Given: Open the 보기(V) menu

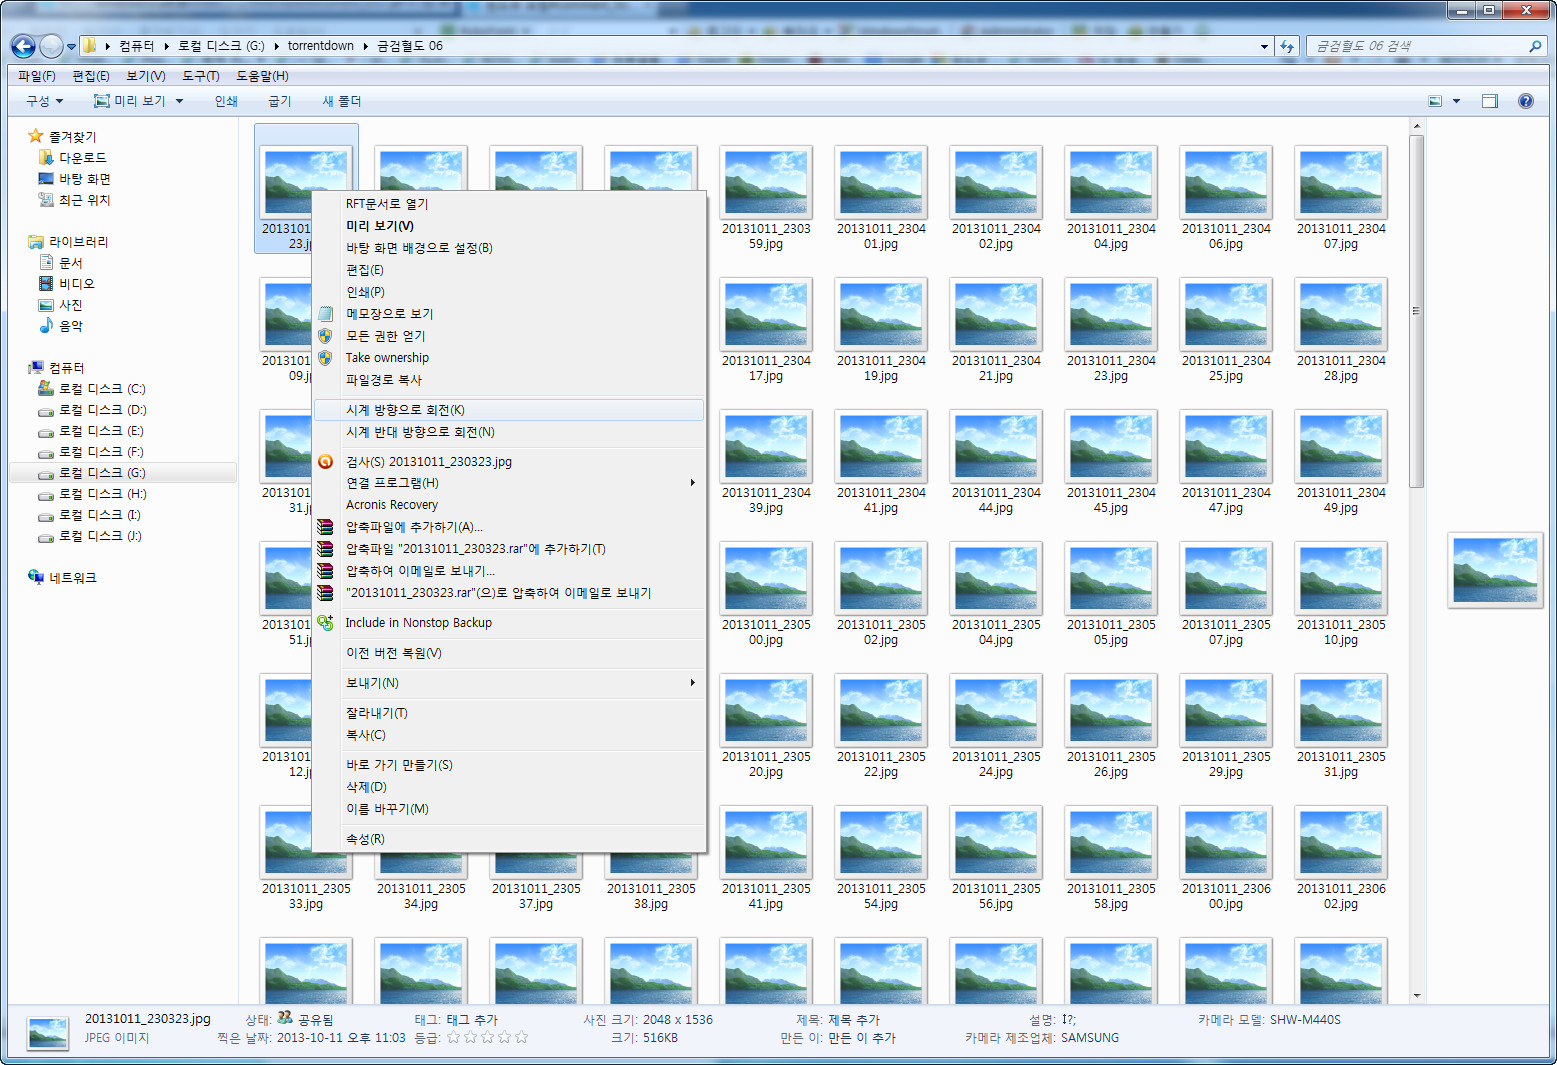Looking at the screenshot, I should click(x=146, y=76).
